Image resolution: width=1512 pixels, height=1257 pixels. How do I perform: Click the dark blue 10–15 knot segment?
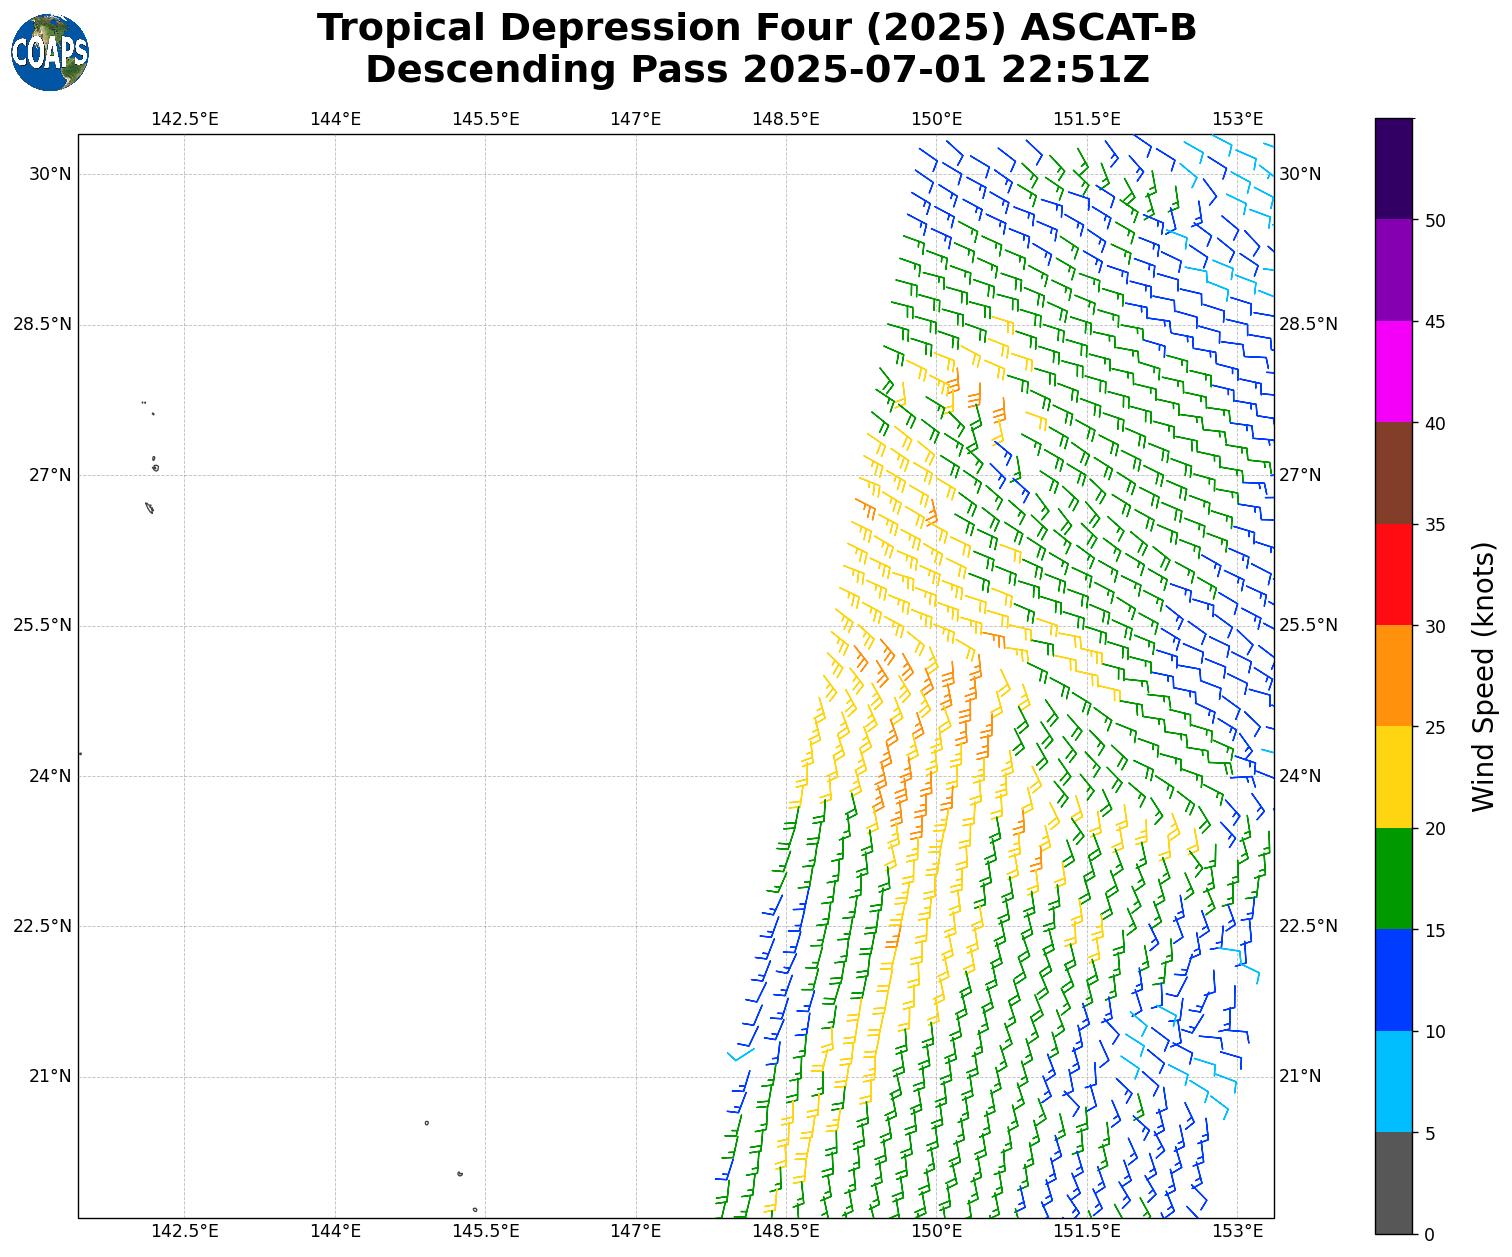pyautogui.click(x=1393, y=980)
